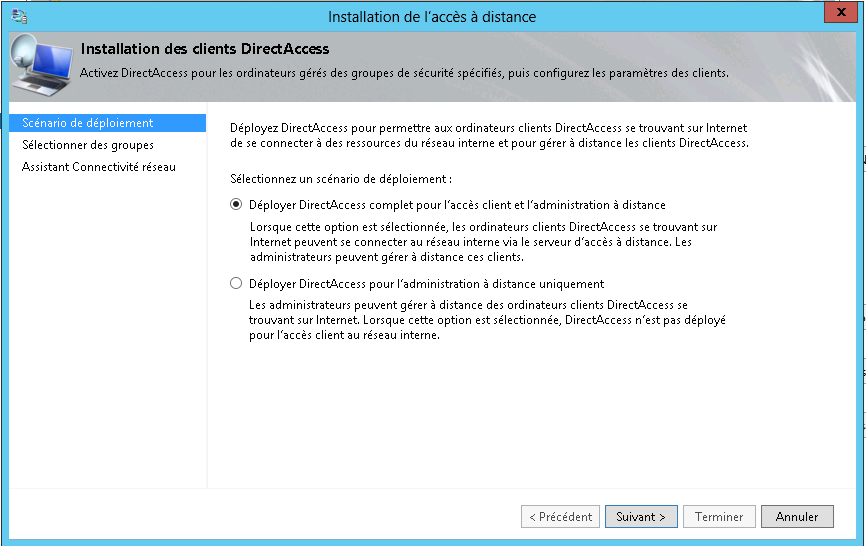
Task: Go to Sélectionner des groupes step
Action: [88, 145]
